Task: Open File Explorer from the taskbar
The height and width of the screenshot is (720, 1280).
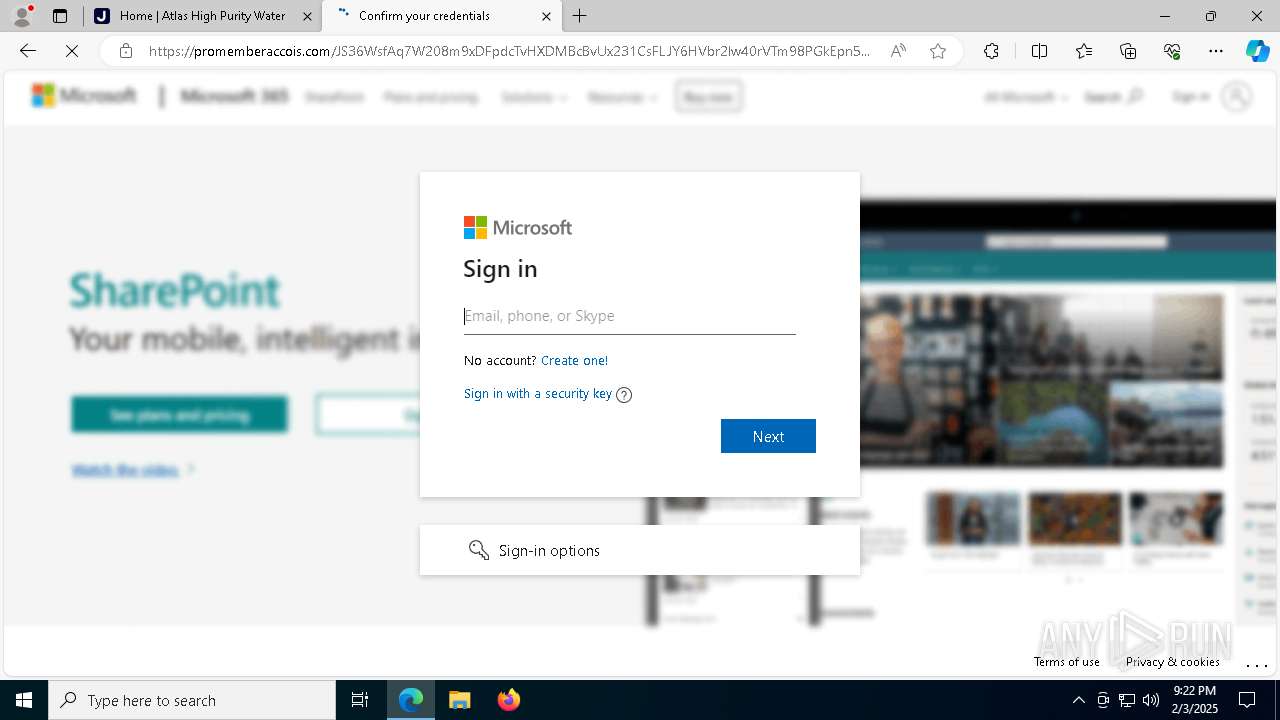Action: point(459,700)
